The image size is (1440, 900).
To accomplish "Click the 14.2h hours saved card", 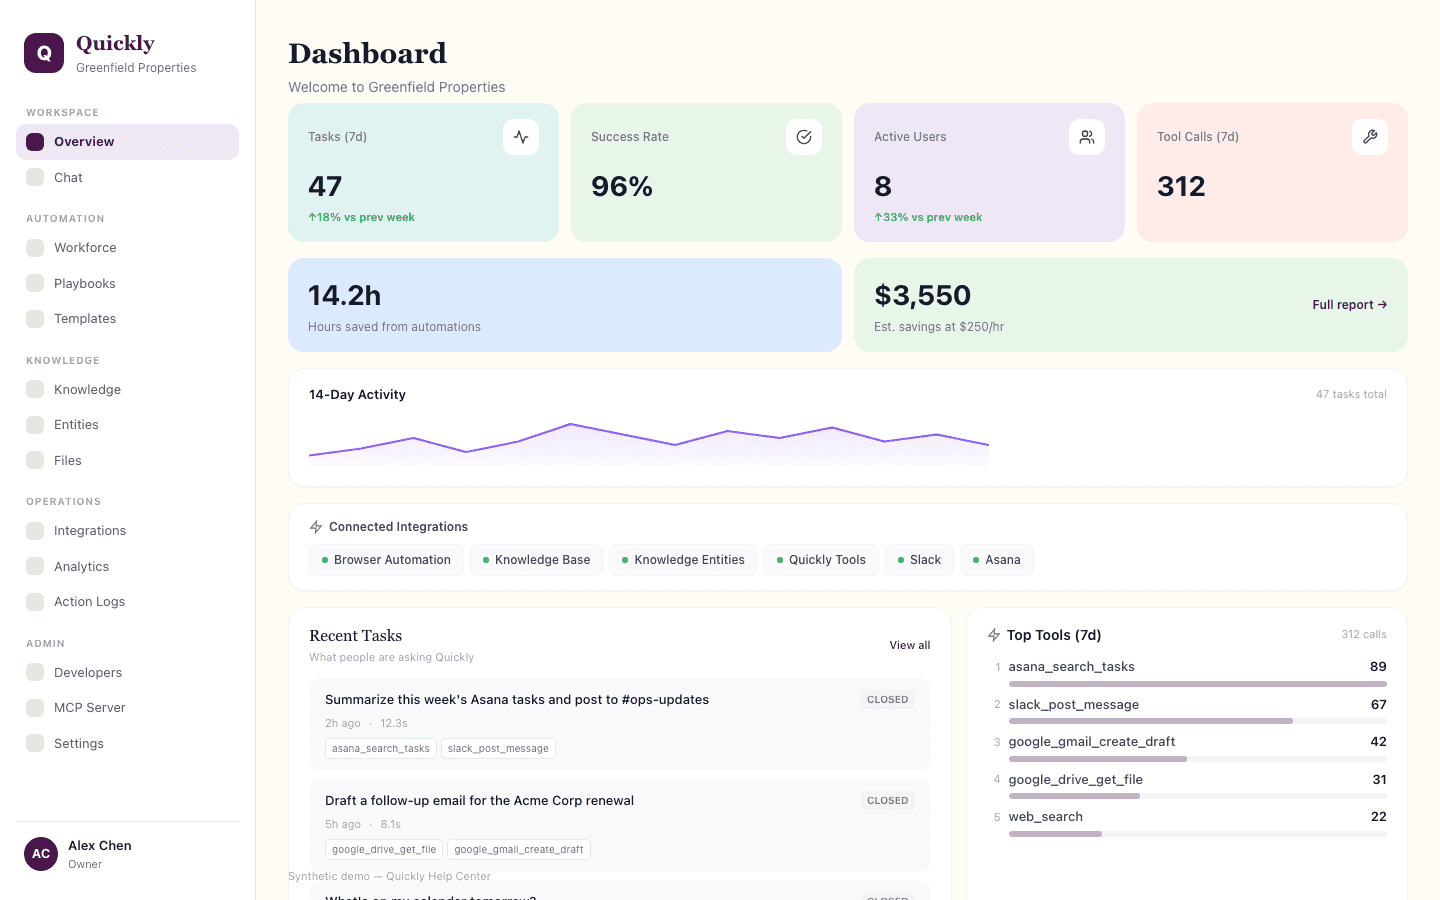I will [565, 305].
